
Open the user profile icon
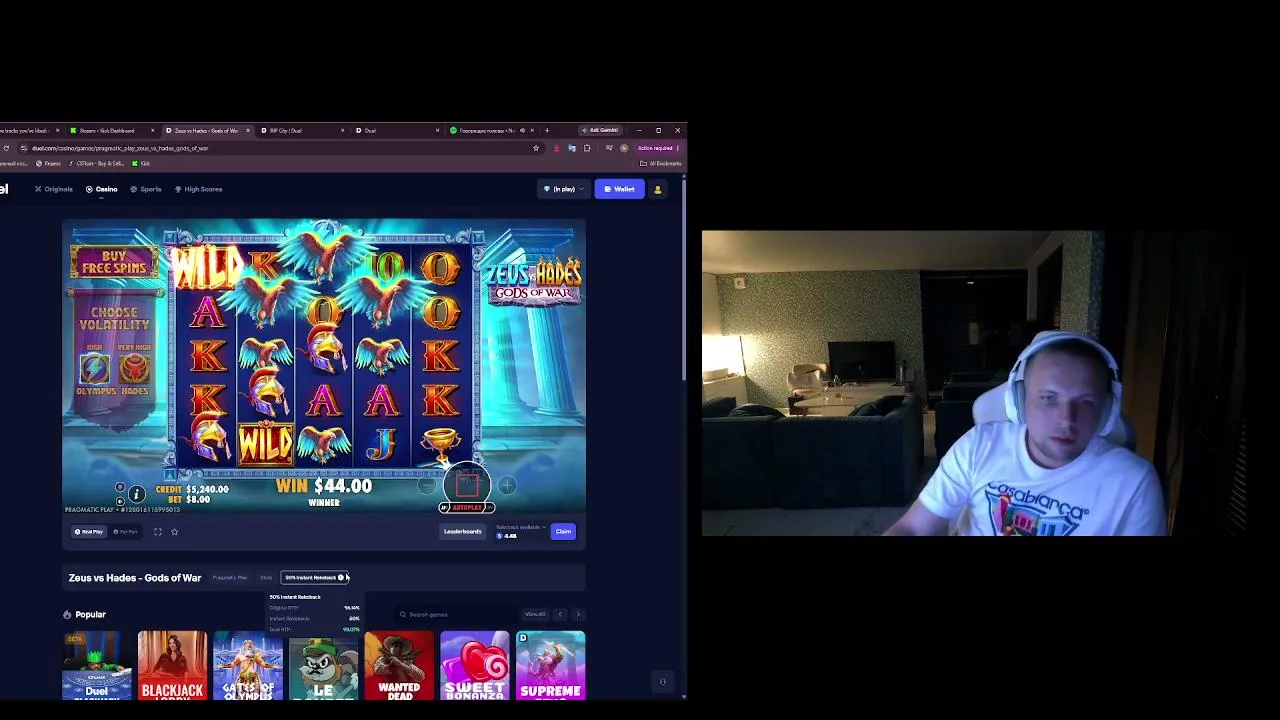point(657,189)
